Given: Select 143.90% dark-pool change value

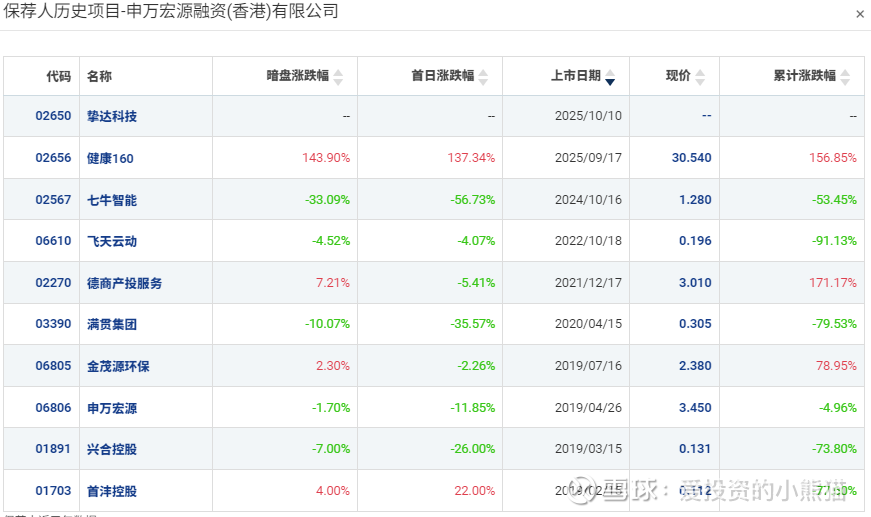Looking at the screenshot, I should (326, 158).
